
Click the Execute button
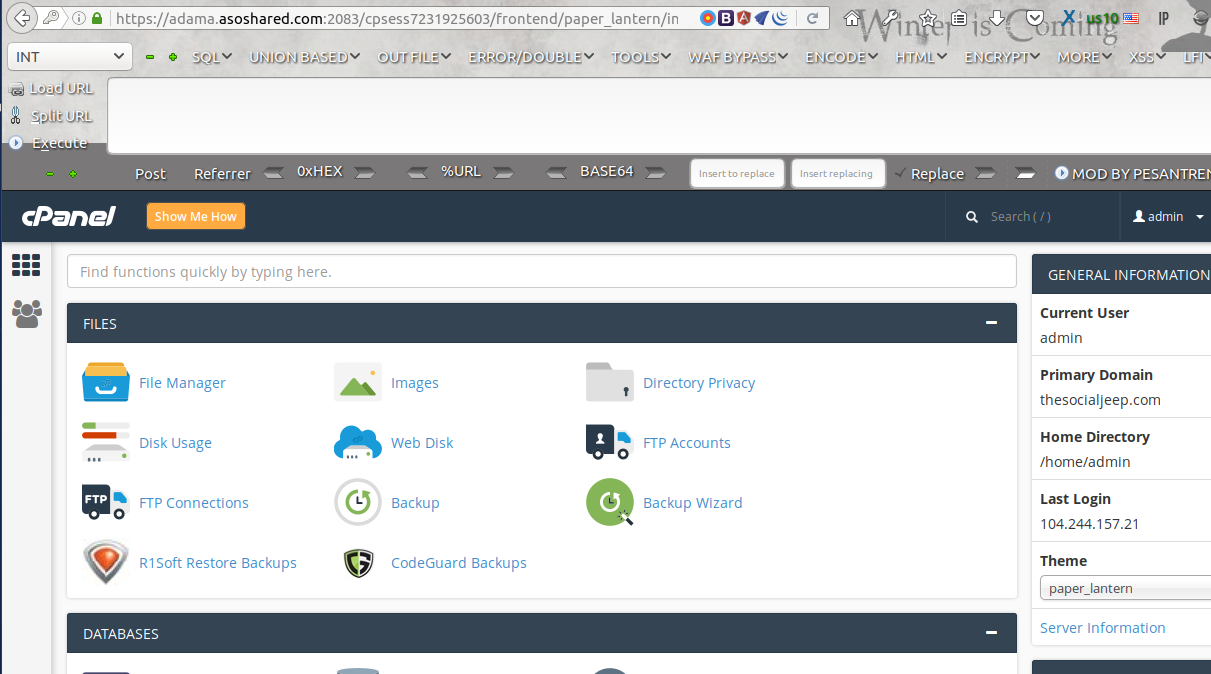(49, 143)
